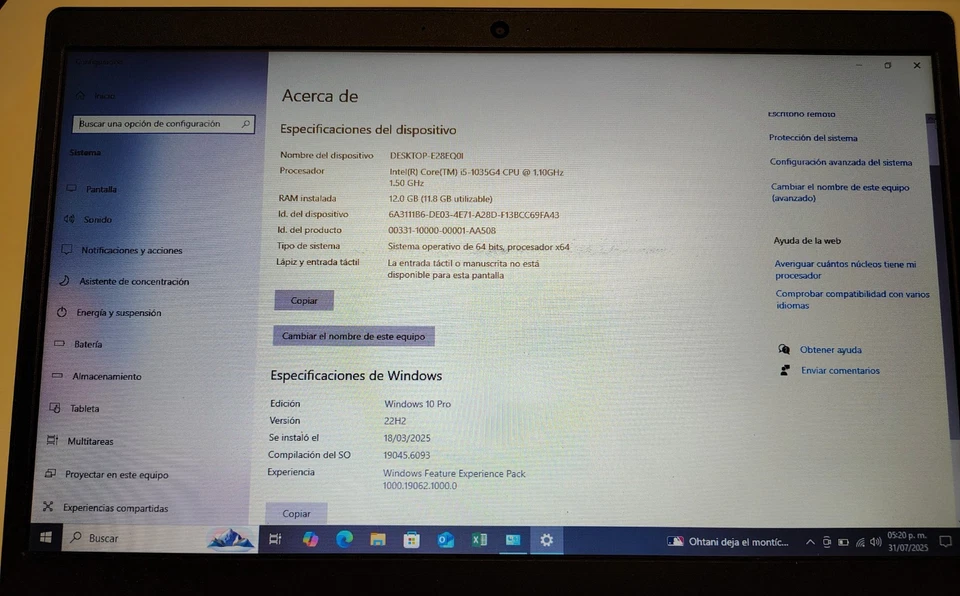Click the Sonido speaker icon in sidebar
Image resolution: width=960 pixels, height=596 pixels.
pos(69,219)
